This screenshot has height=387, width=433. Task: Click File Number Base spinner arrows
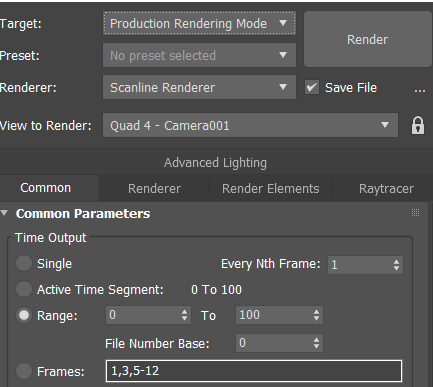click(x=316, y=343)
